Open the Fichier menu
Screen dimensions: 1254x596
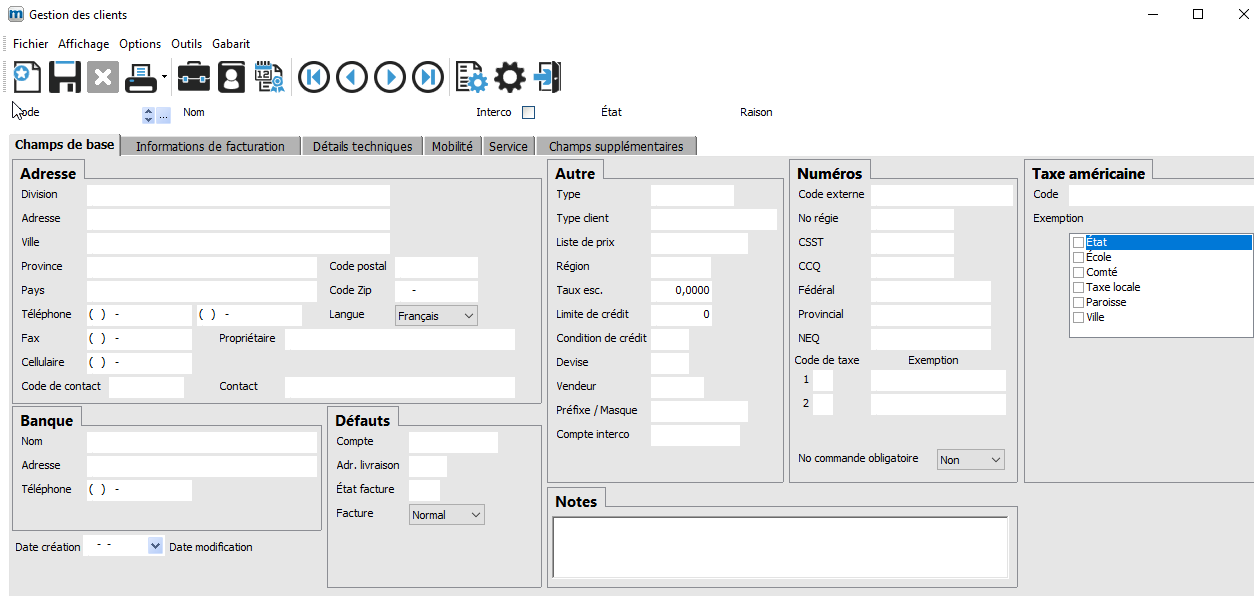click(31, 44)
